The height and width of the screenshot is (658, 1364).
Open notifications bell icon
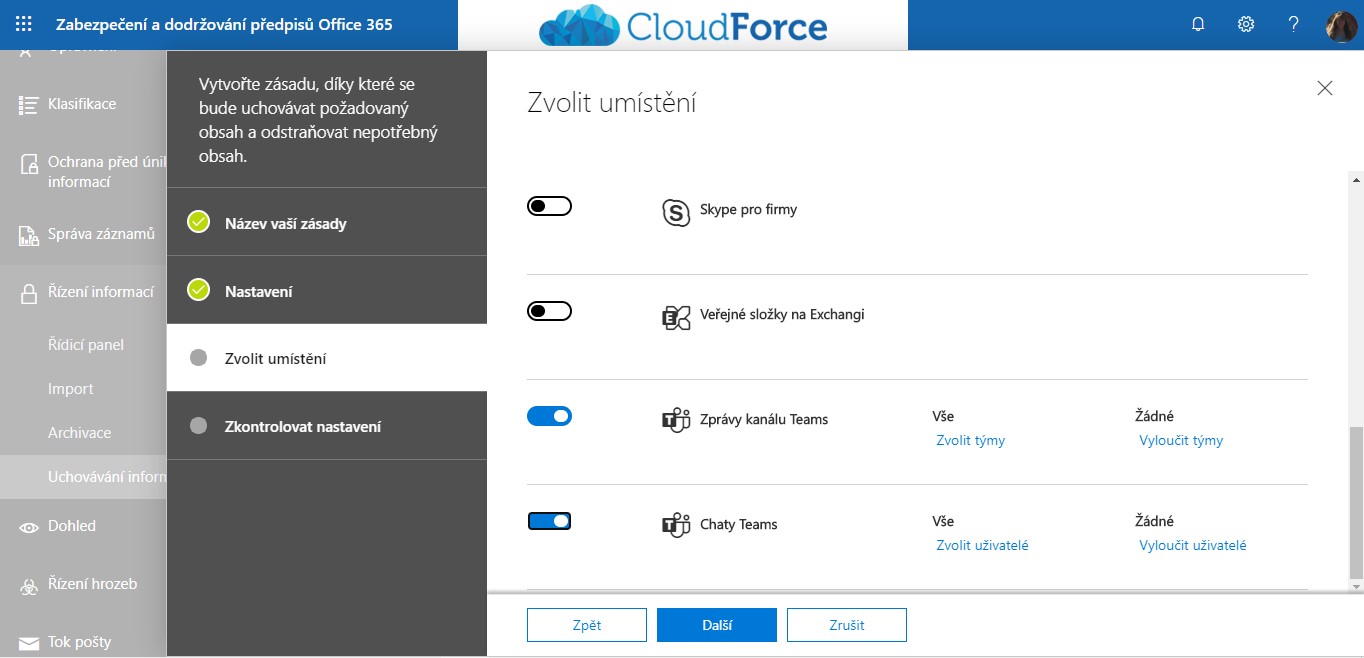[x=1198, y=24]
